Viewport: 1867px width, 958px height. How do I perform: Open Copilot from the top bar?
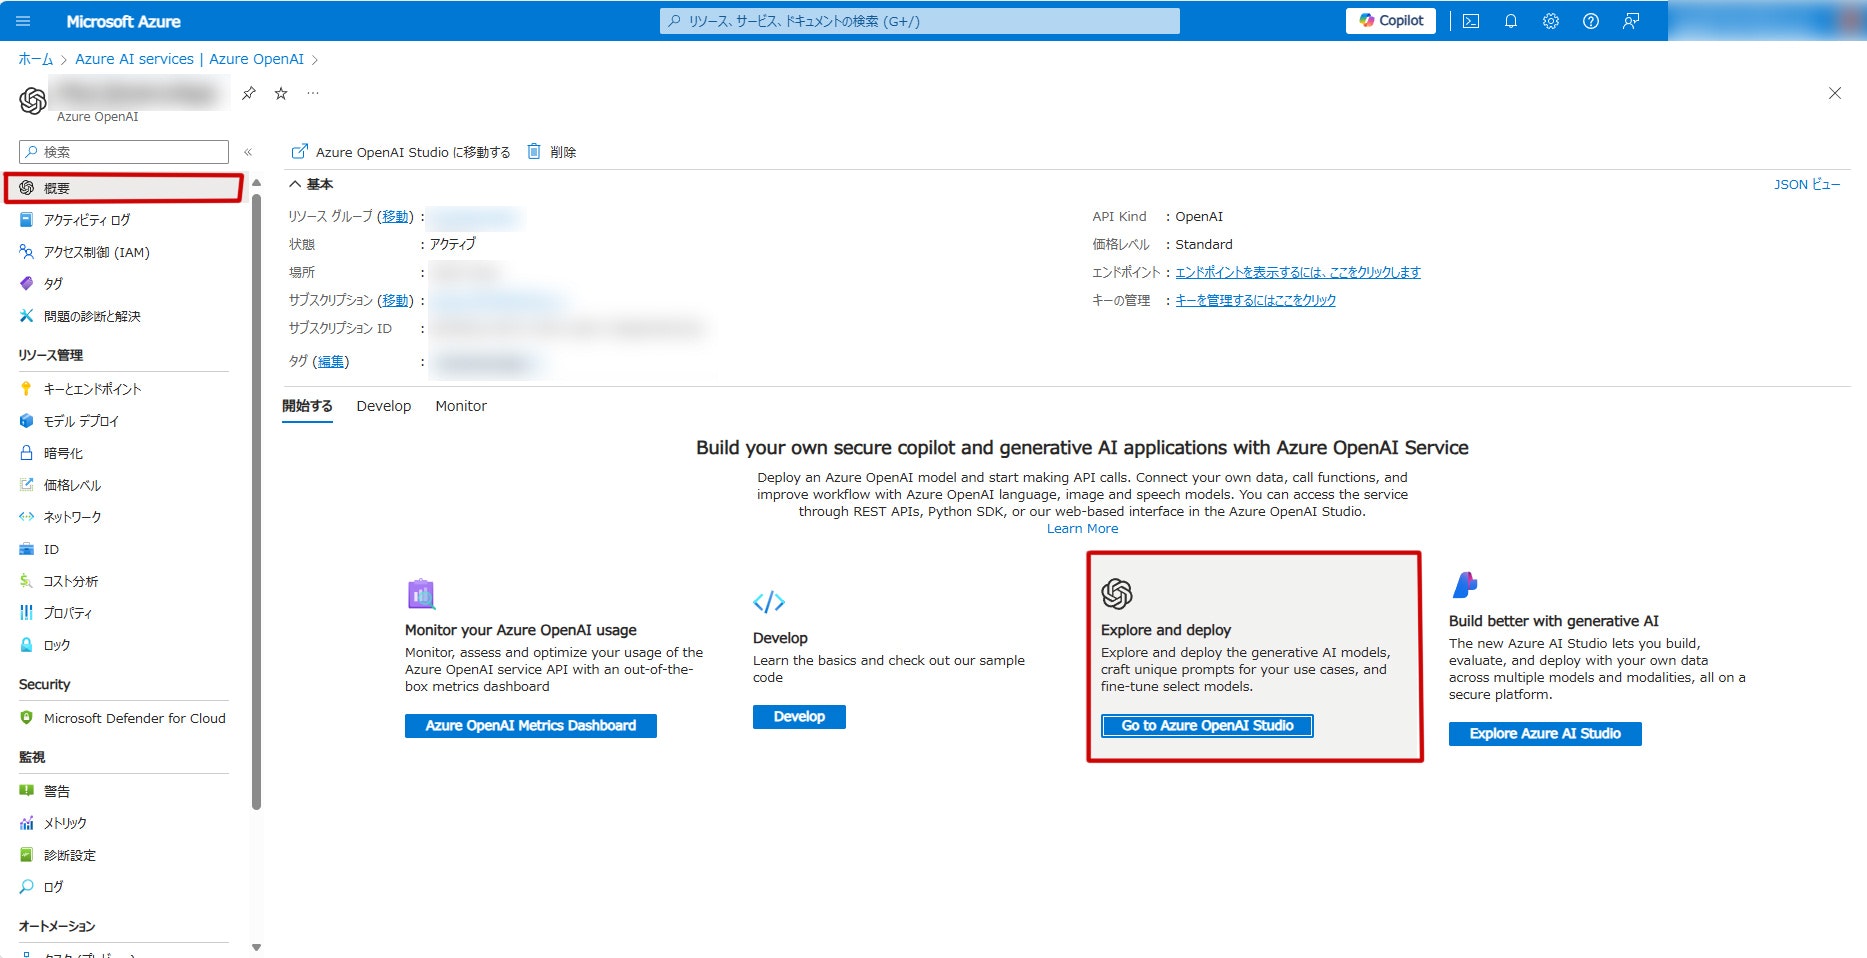point(1391,20)
